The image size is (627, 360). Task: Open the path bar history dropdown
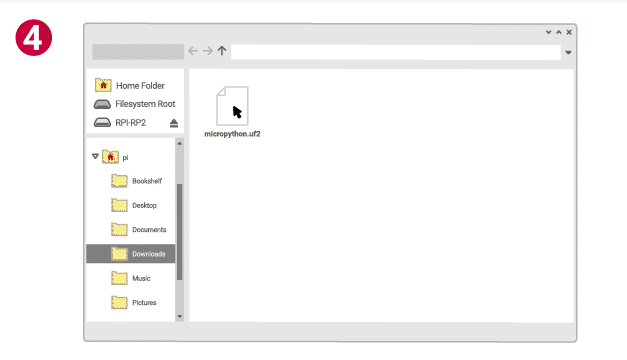coord(568,52)
